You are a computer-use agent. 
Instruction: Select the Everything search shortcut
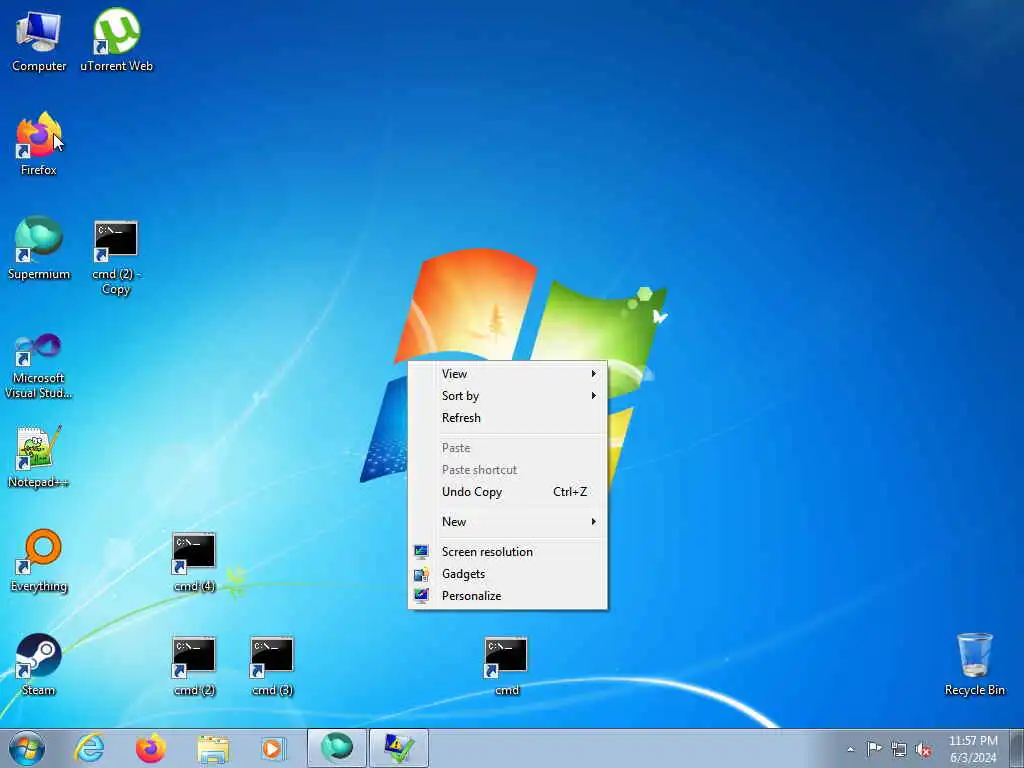click(x=39, y=560)
